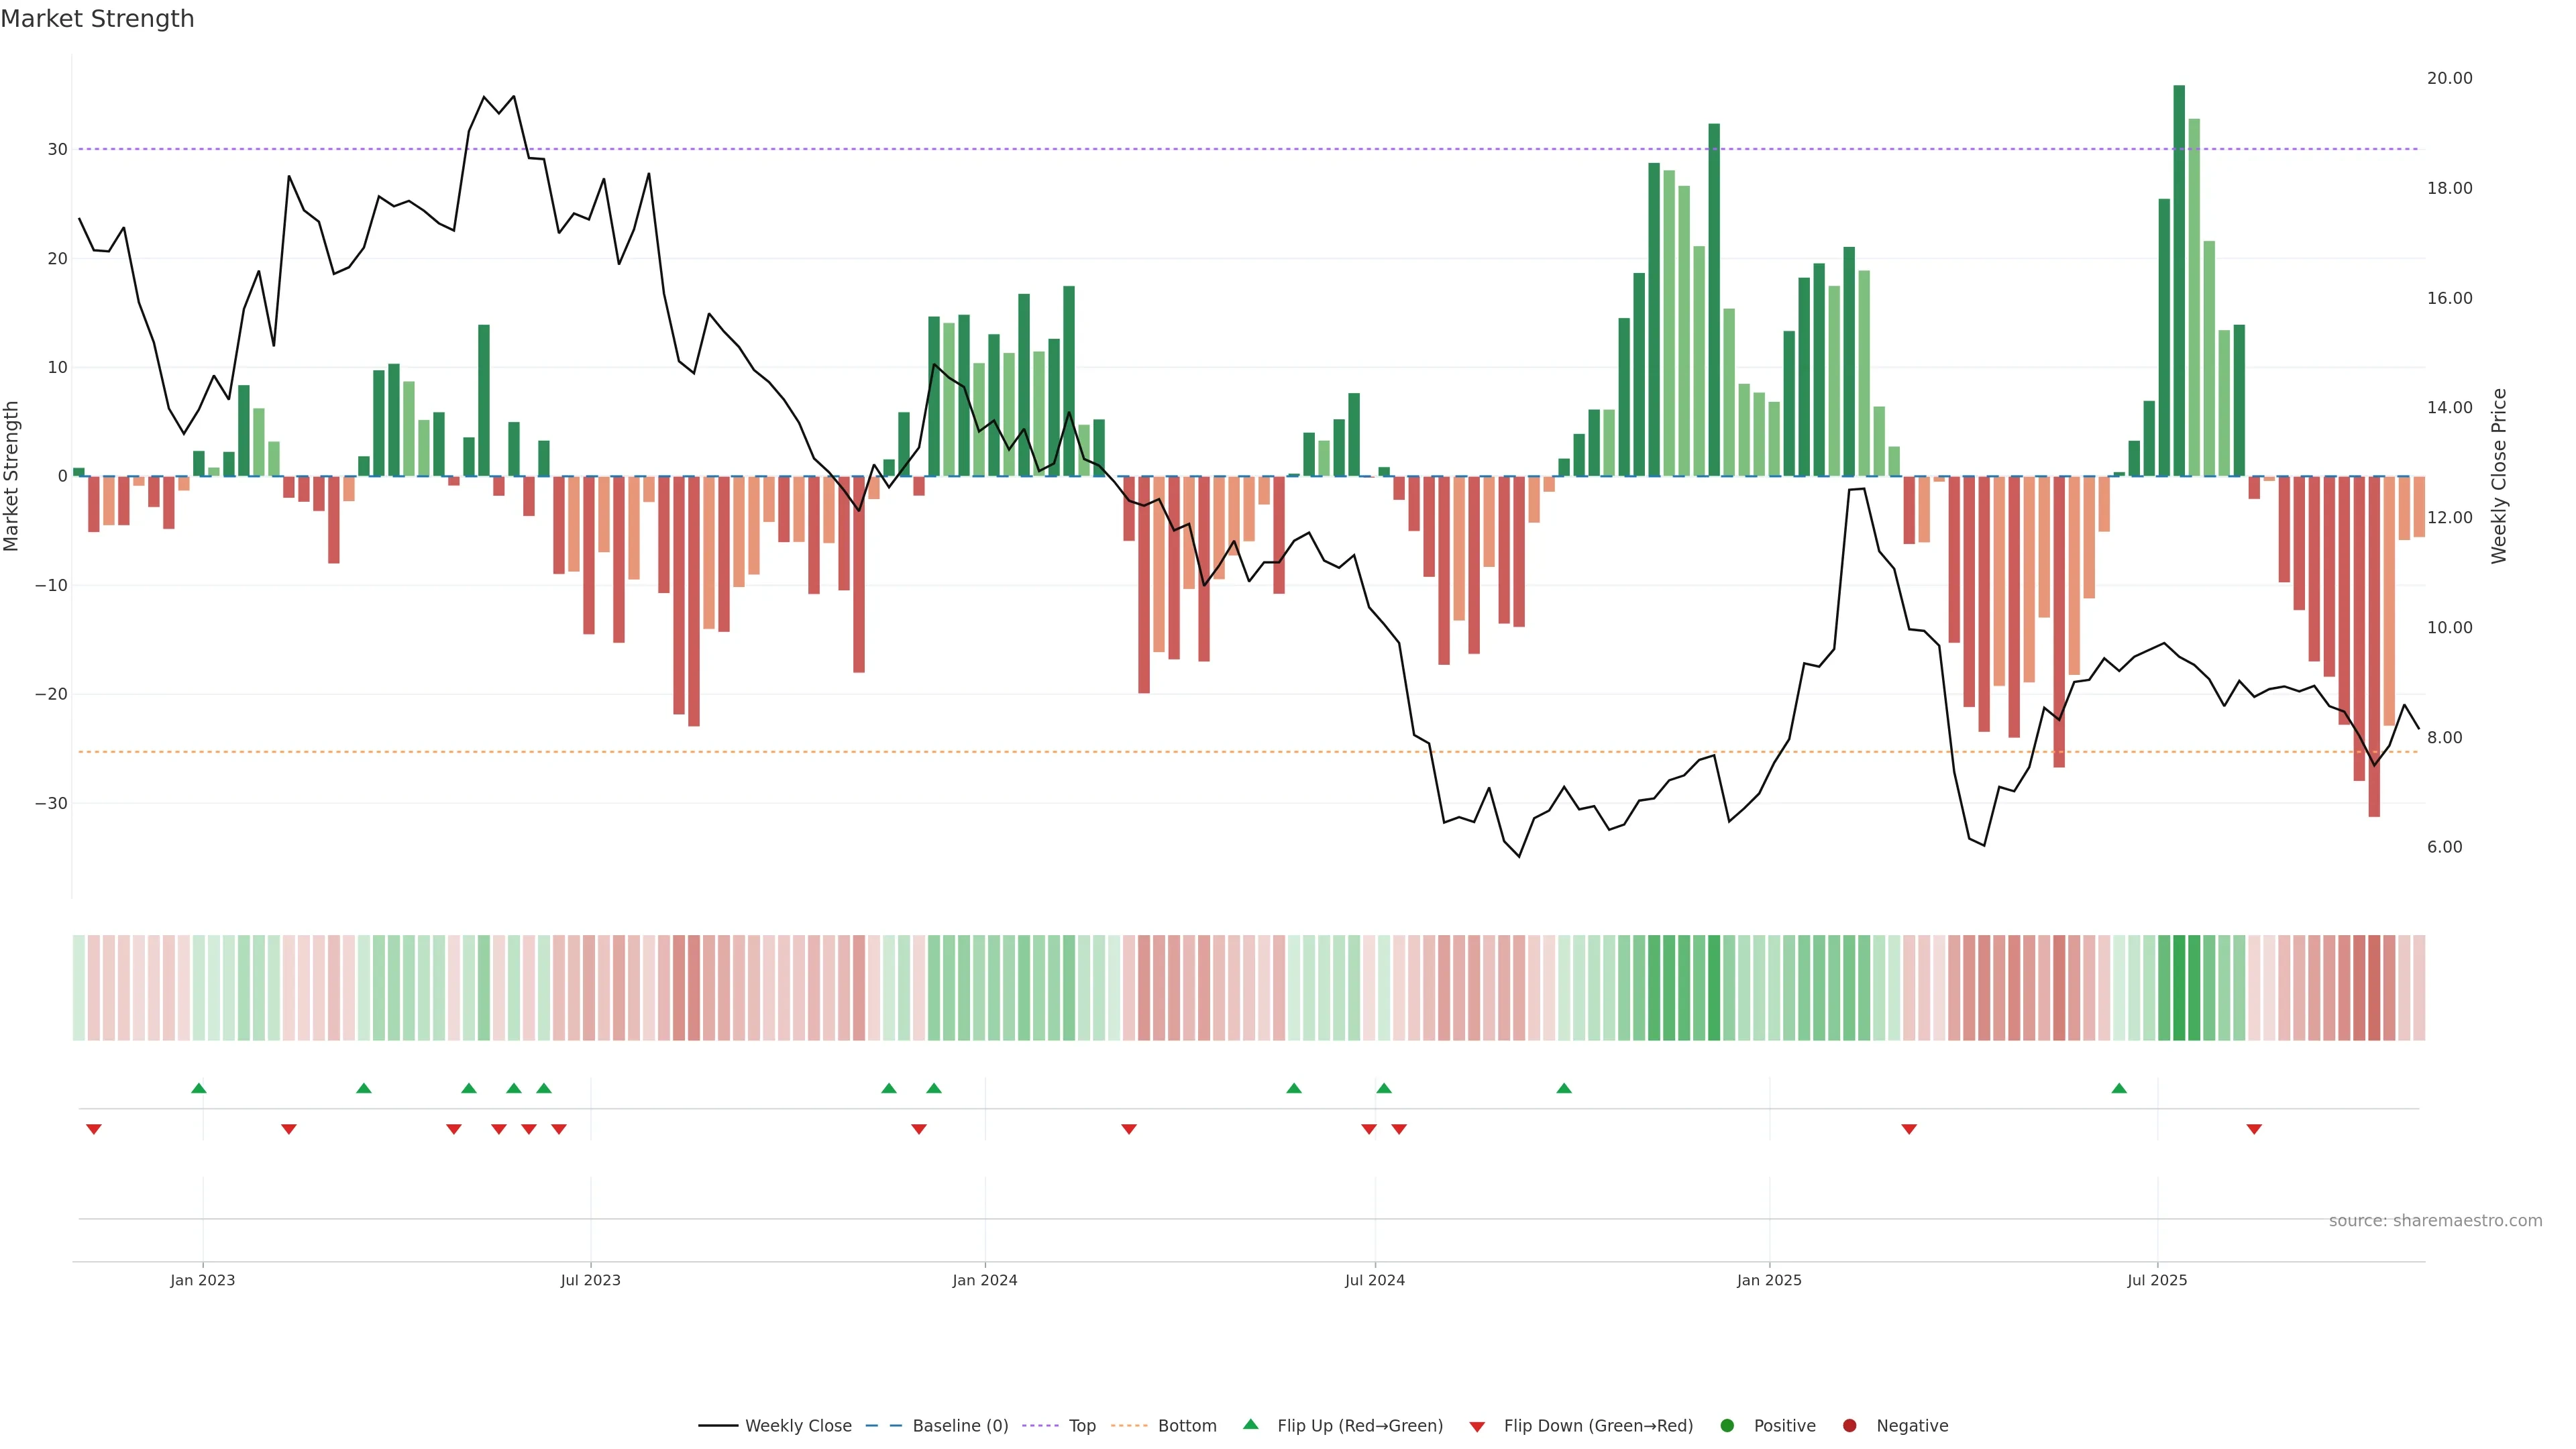2576x1449 pixels.
Task: Click Flip Down red triangle legend icon
Action: pyautogui.click(x=1477, y=1427)
